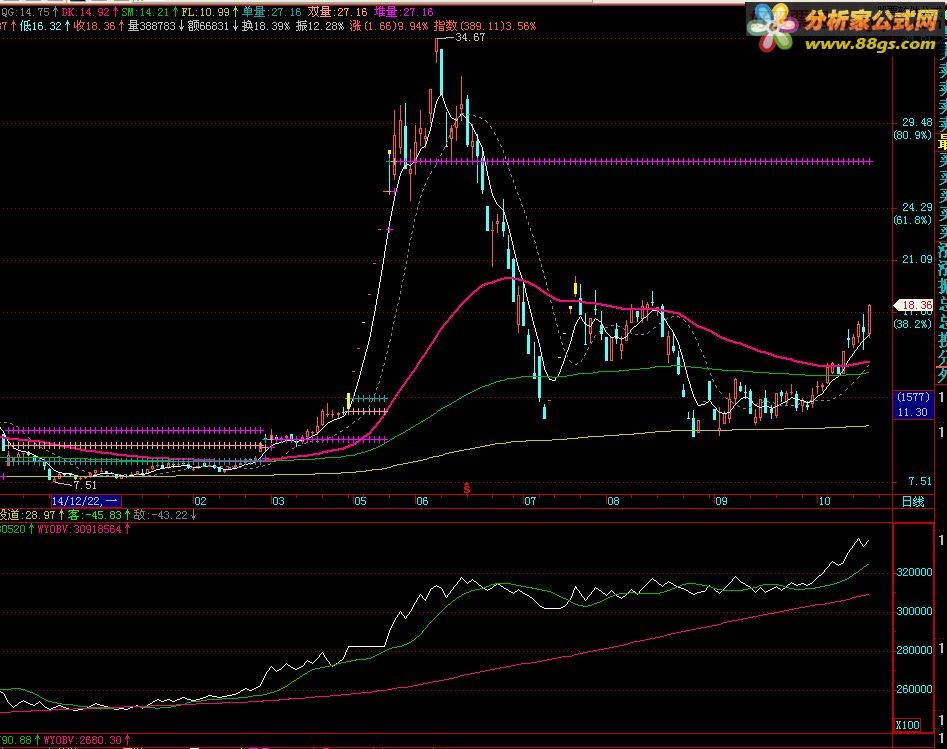Click the 02 month marker on time axis
947x749 pixels.
click(x=200, y=501)
